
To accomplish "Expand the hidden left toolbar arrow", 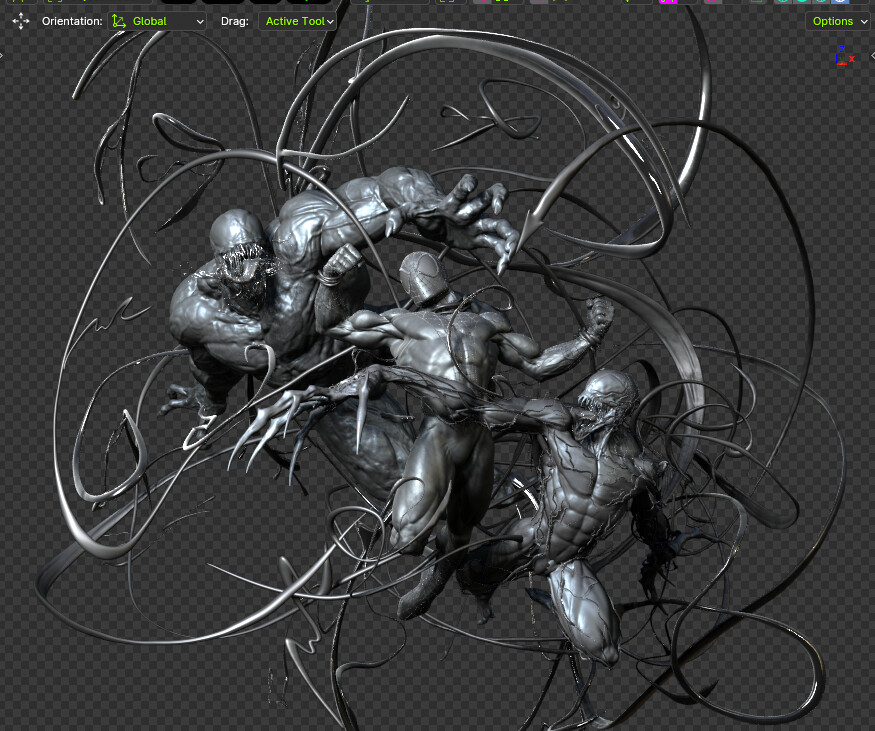I will point(2,55).
